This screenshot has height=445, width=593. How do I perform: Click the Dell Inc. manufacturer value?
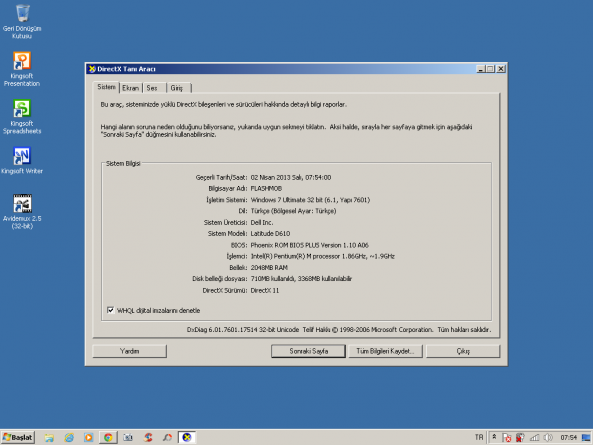[262, 222]
